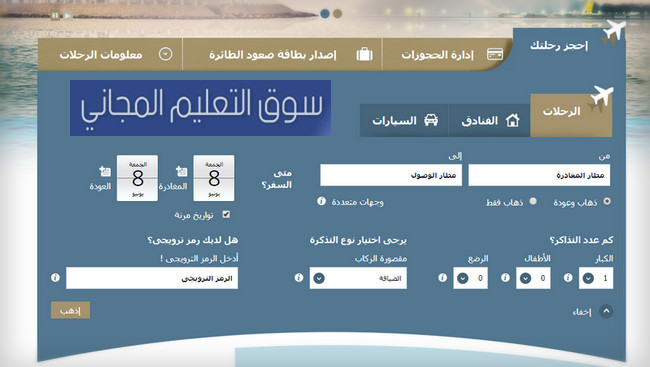Pause the banner slideshow
The image size is (650, 367).
55,15
